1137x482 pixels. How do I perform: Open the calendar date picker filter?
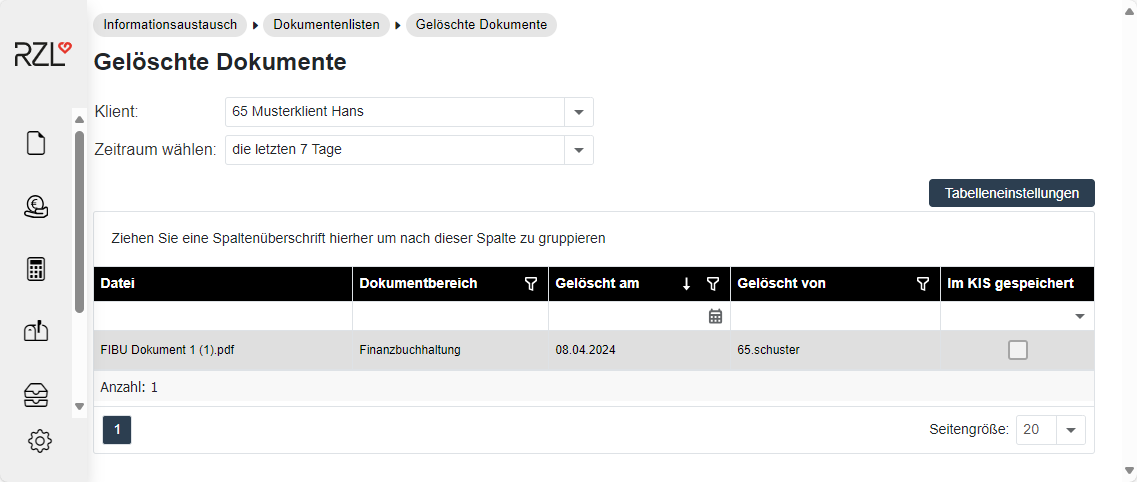tap(715, 316)
